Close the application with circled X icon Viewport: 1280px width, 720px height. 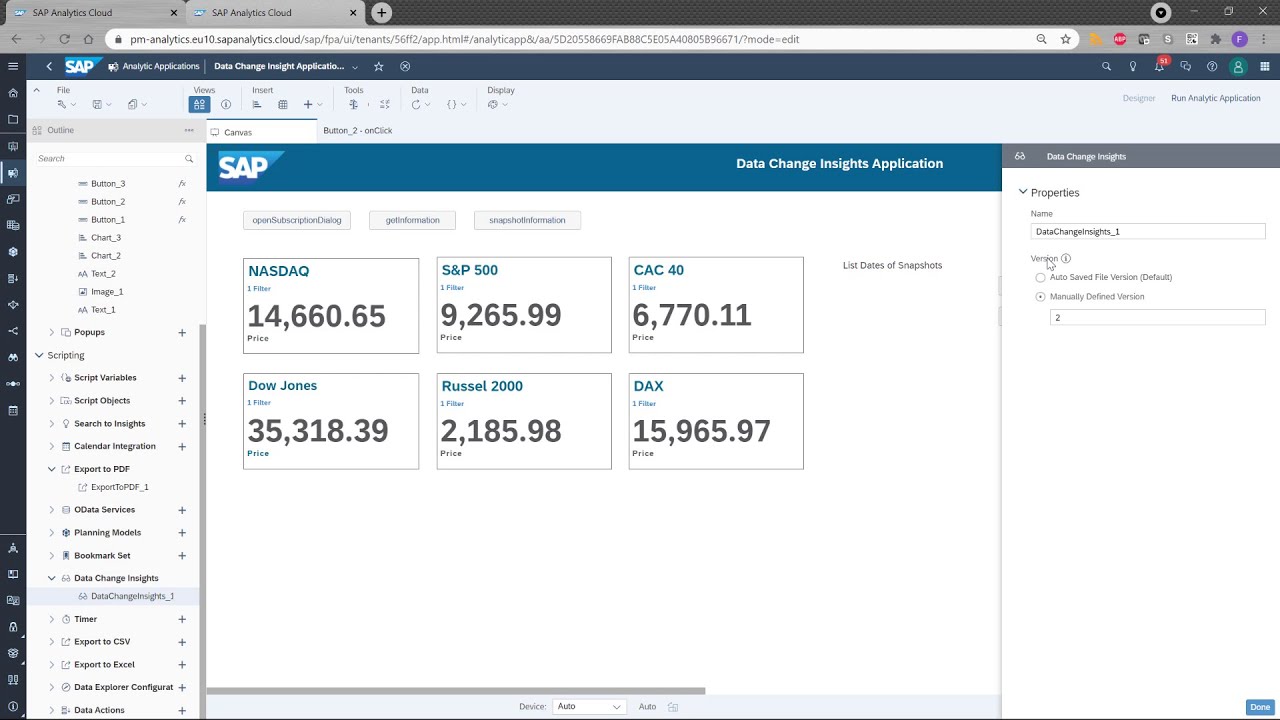coord(405,66)
